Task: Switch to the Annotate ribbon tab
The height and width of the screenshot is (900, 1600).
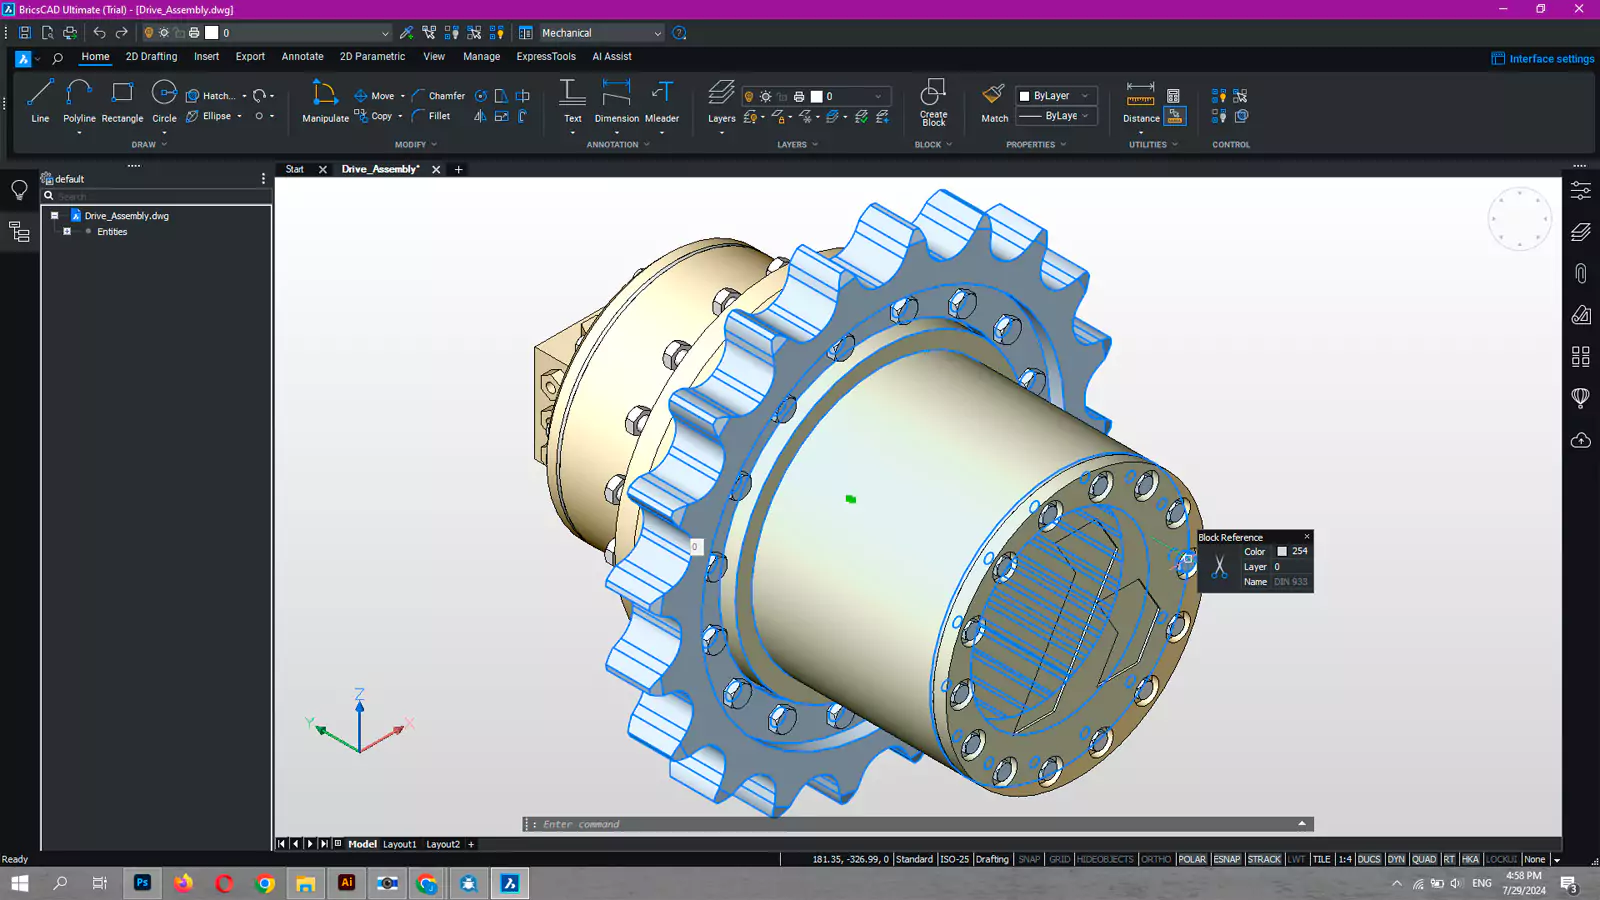Action: pyautogui.click(x=302, y=57)
